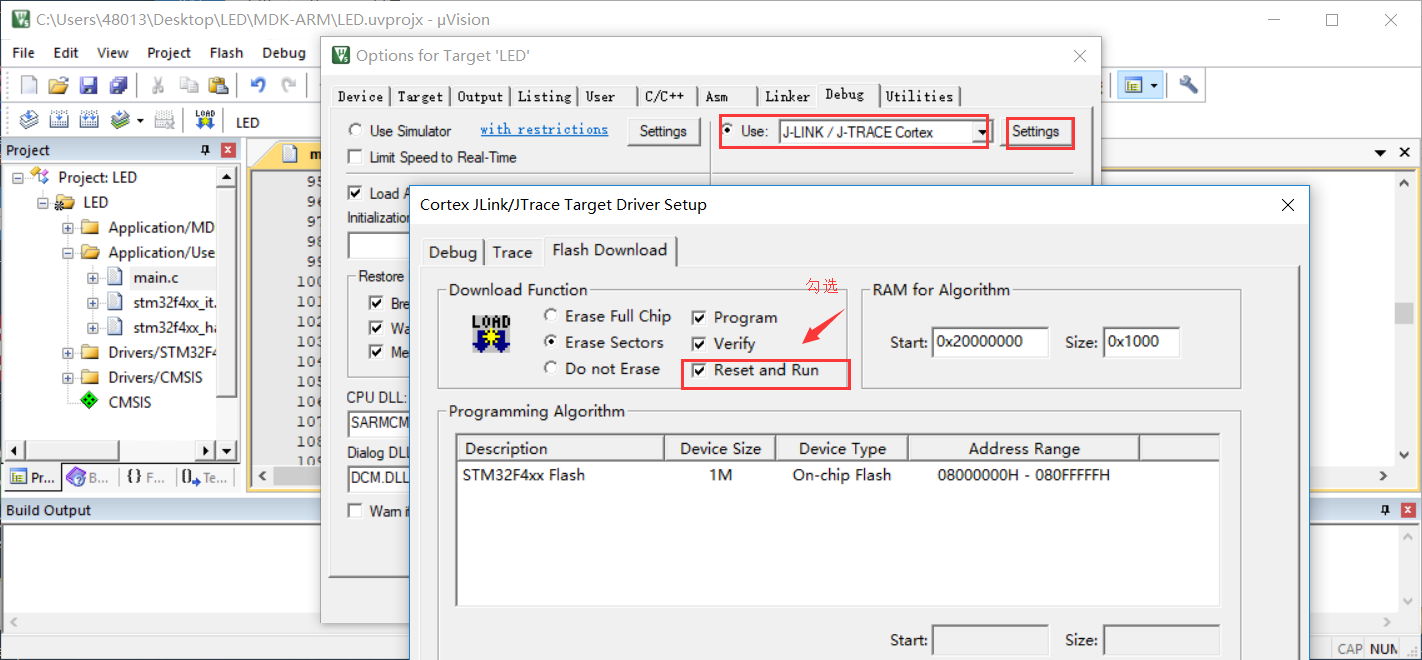
Task: Select the Use debugger radio button
Action: pyautogui.click(x=727, y=131)
